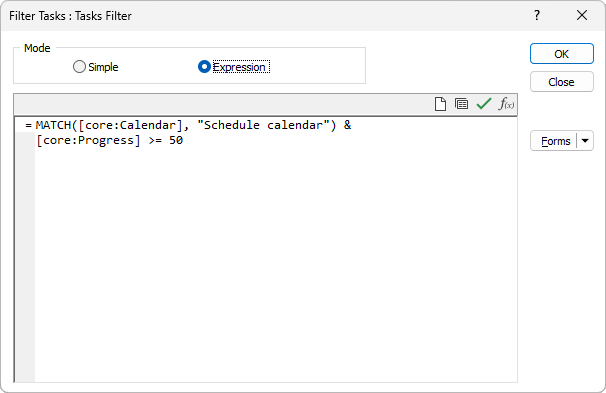
Task: Click empty area of expression editor
Action: pos(276,263)
